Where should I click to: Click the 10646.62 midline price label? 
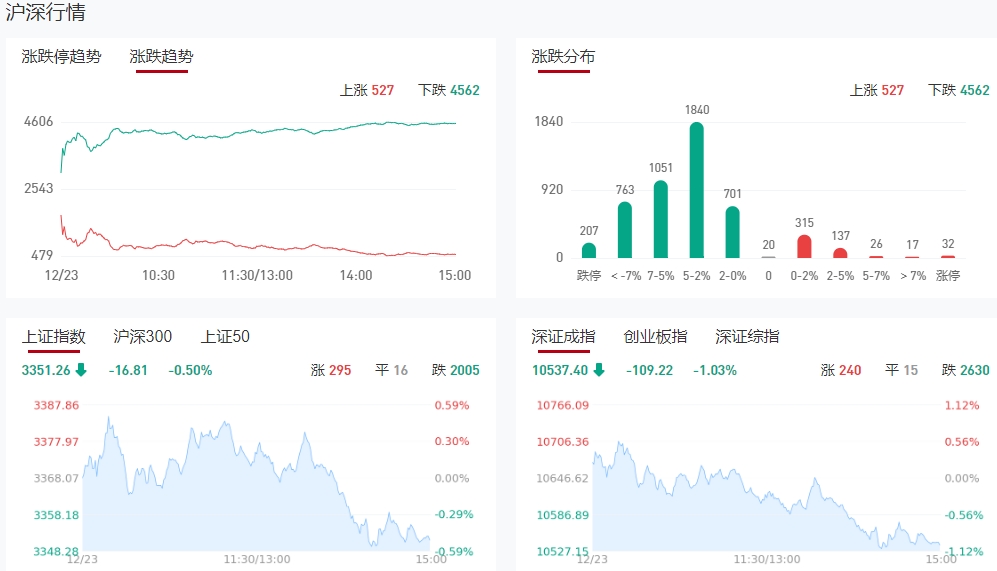coord(563,478)
